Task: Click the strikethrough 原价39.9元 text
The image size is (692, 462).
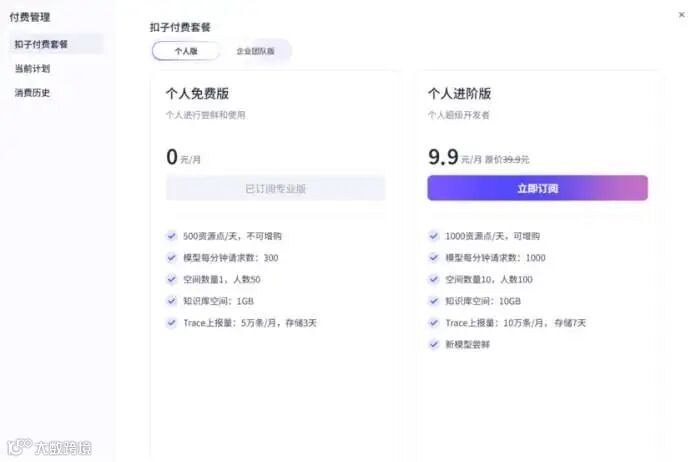Action: [507, 159]
